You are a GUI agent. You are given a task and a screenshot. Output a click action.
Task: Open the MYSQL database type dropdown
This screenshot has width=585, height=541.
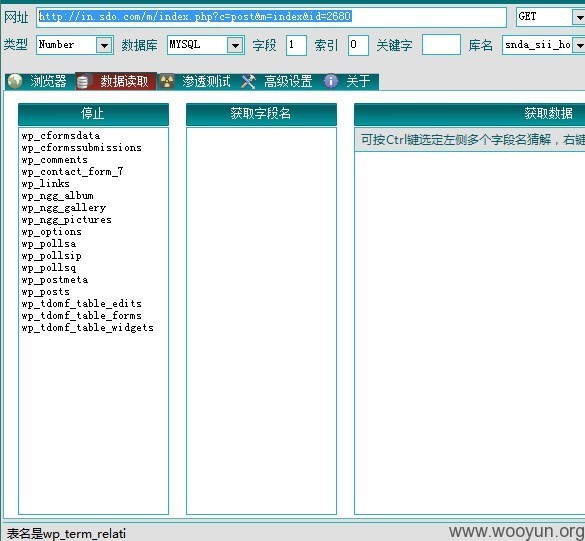click(x=235, y=45)
